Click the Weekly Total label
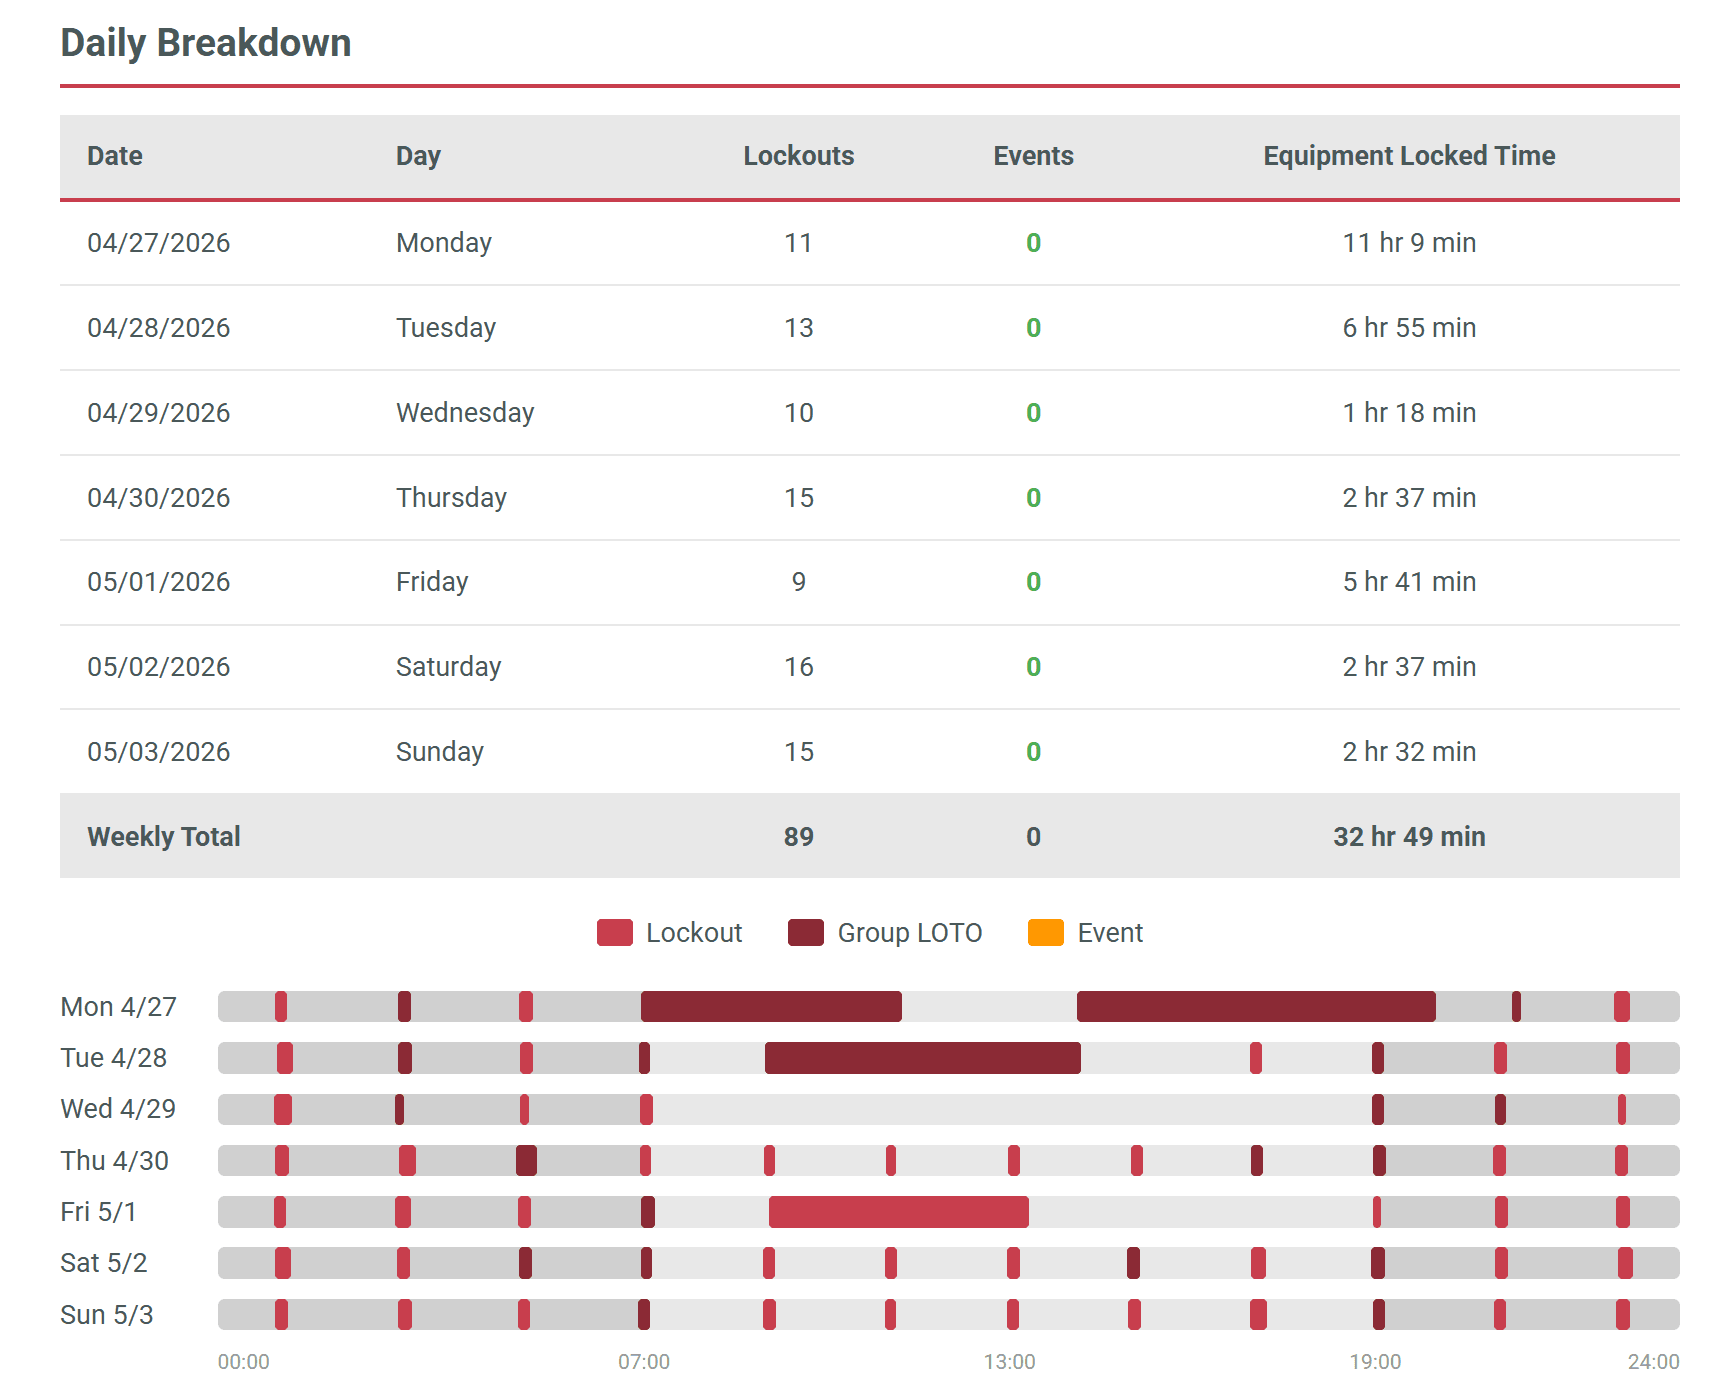Image resolution: width=1717 pixels, height=1389 pixels. [164, 837]
